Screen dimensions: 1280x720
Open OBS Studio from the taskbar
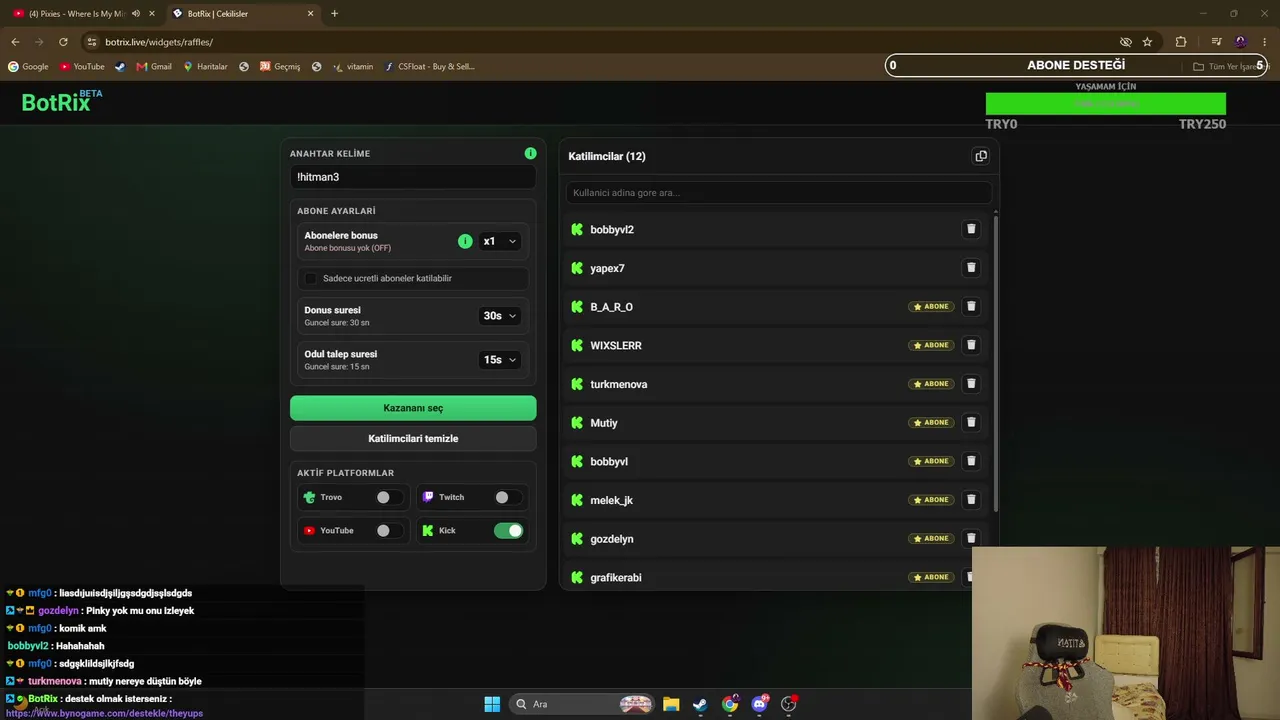pos(789,704)
